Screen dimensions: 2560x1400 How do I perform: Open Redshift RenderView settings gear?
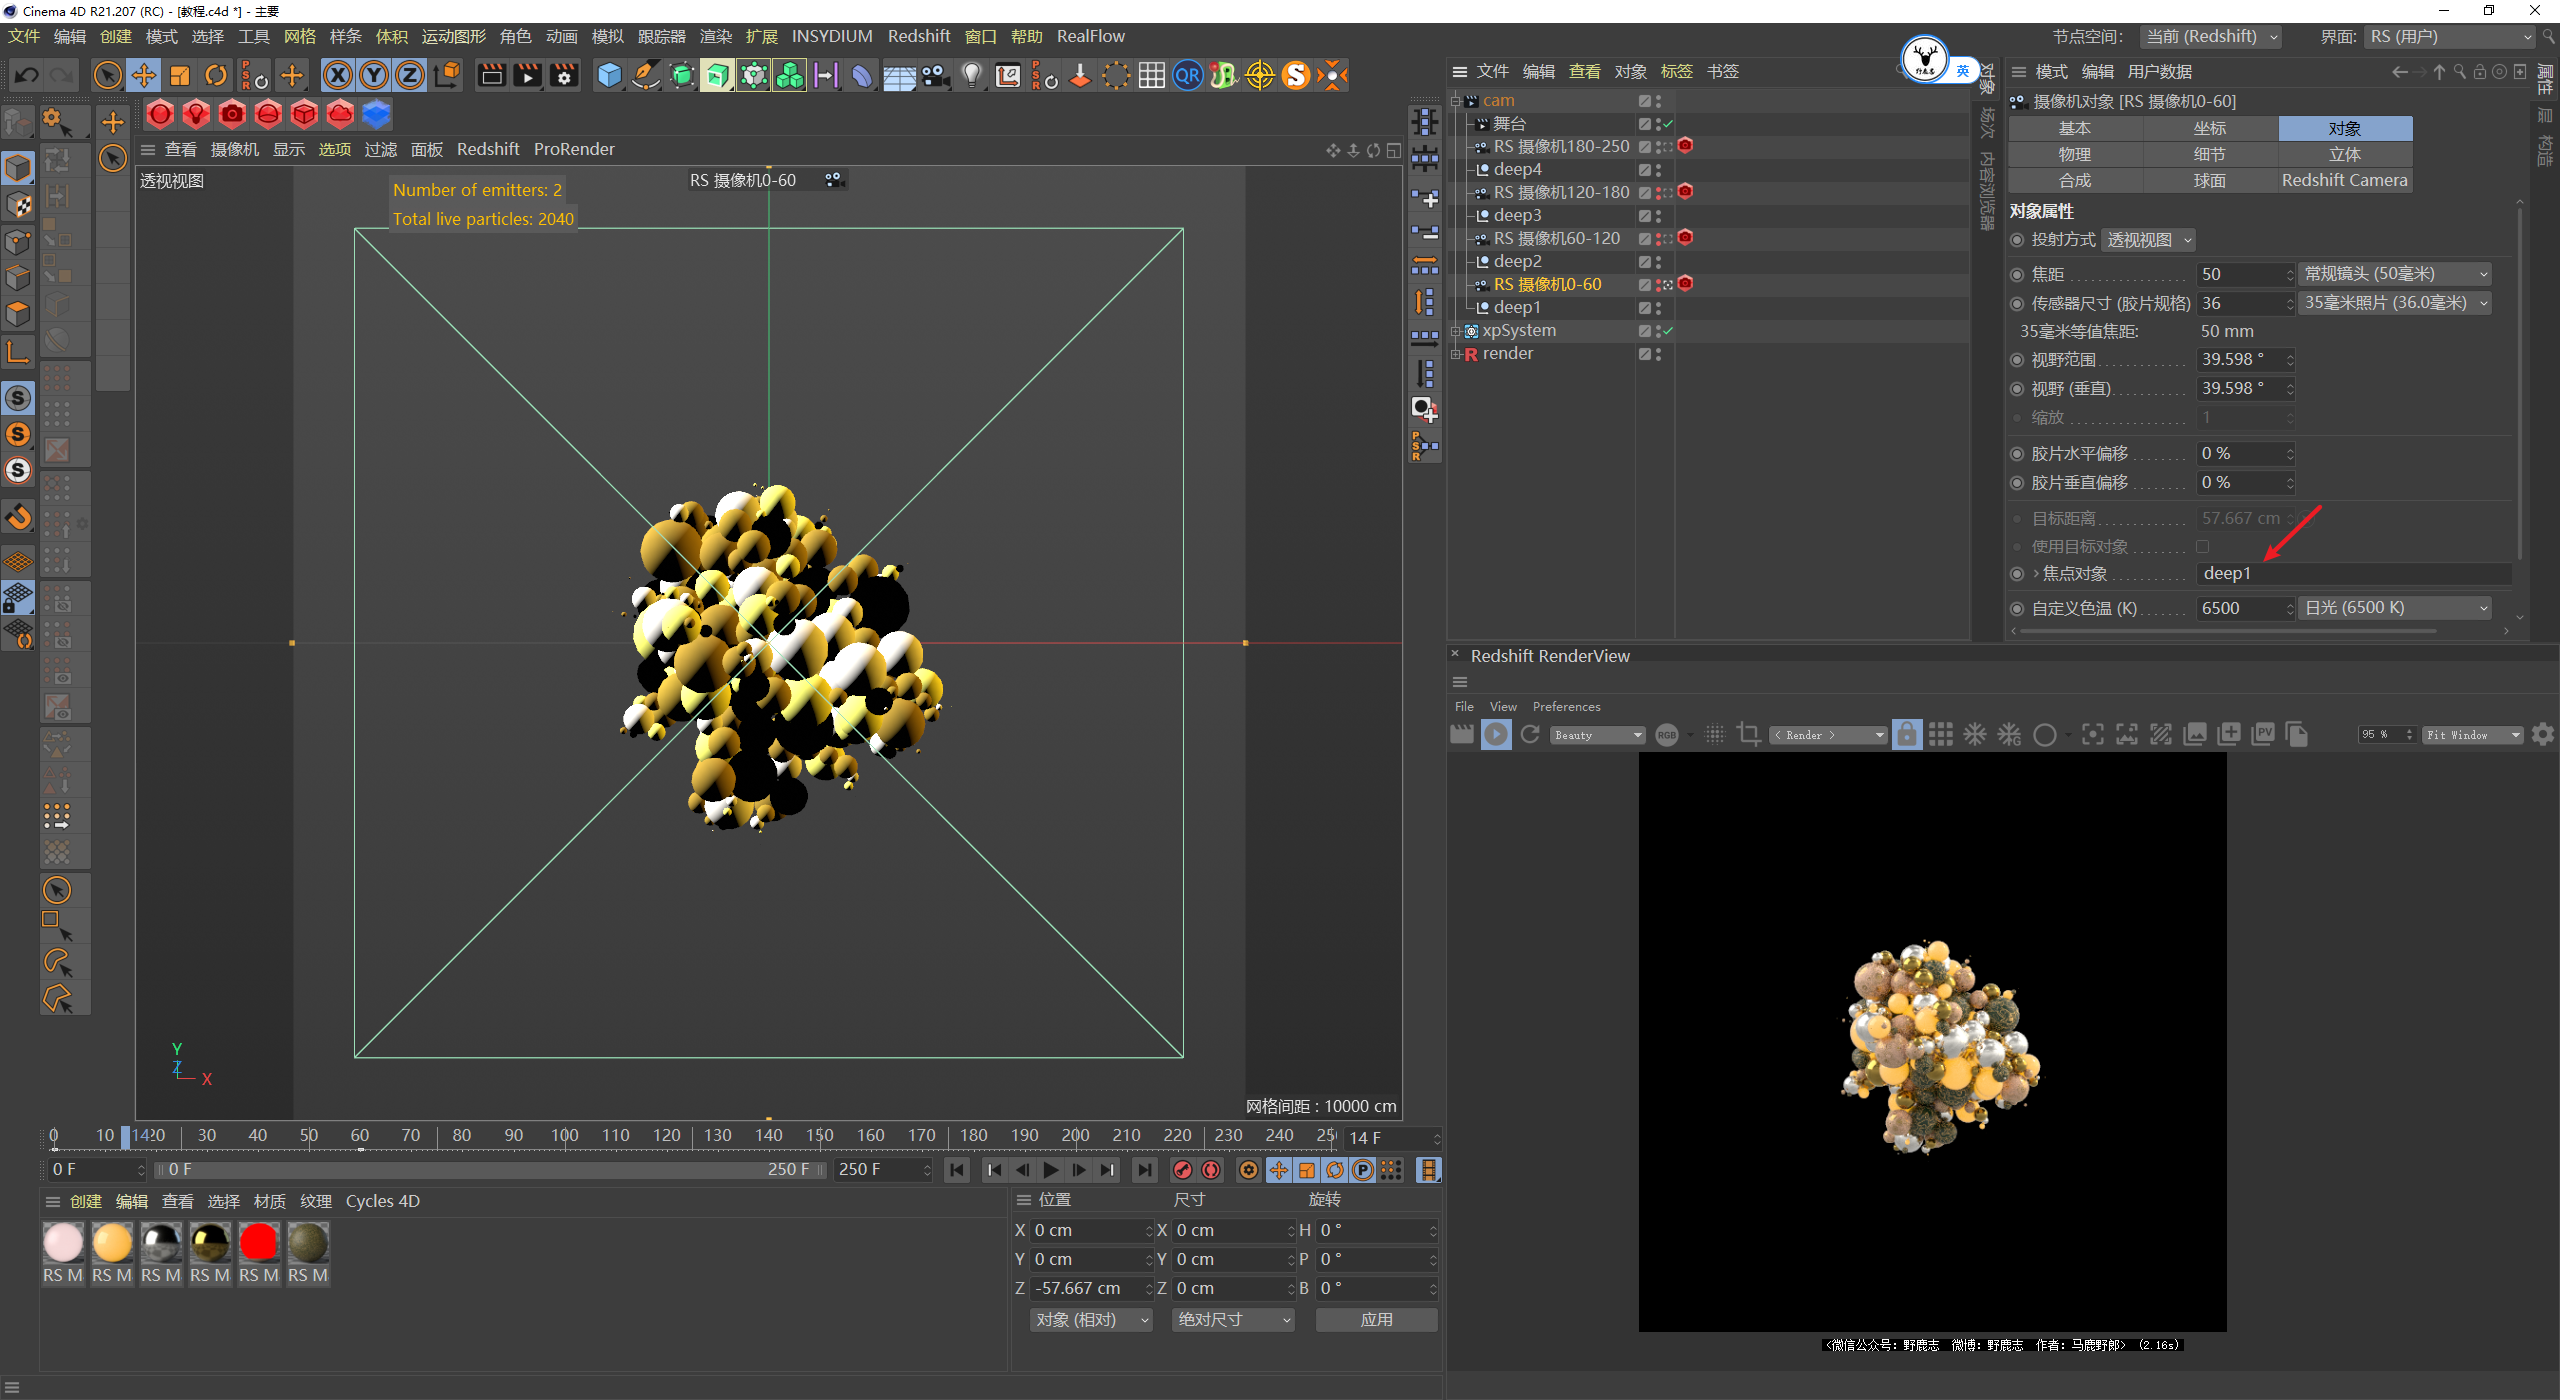2543,735
